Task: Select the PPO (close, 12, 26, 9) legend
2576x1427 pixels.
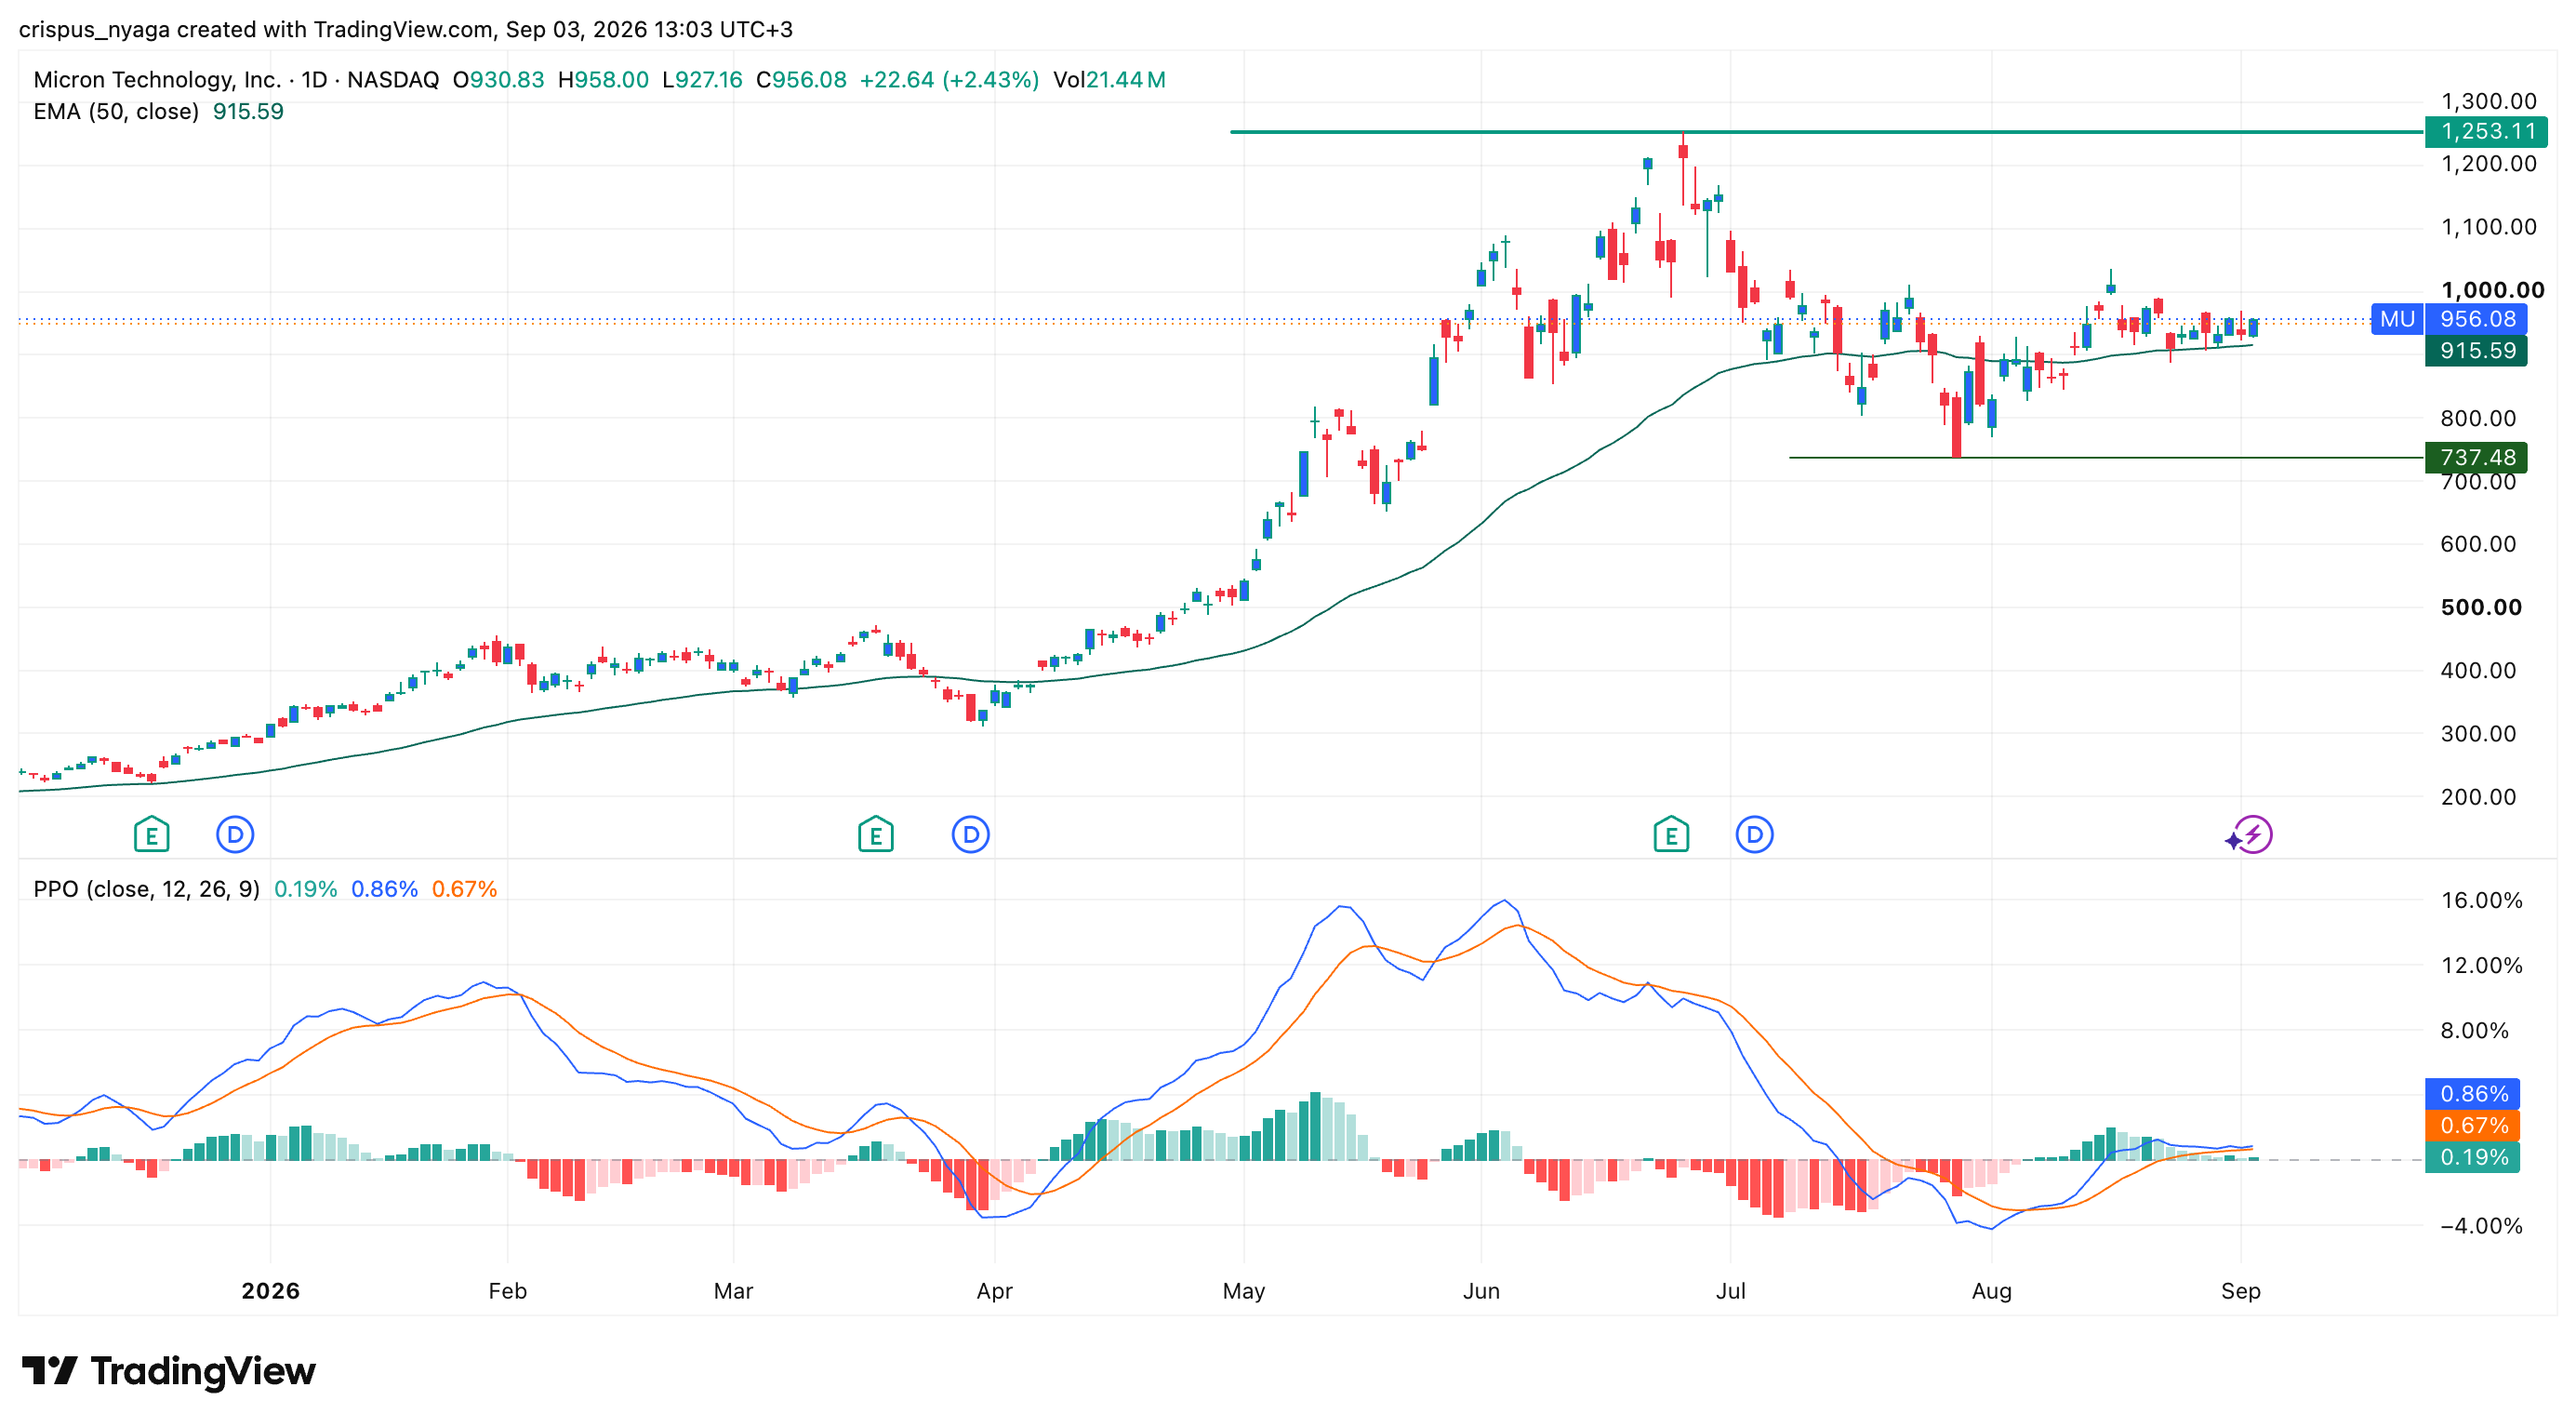Action: tap(146, 889)
